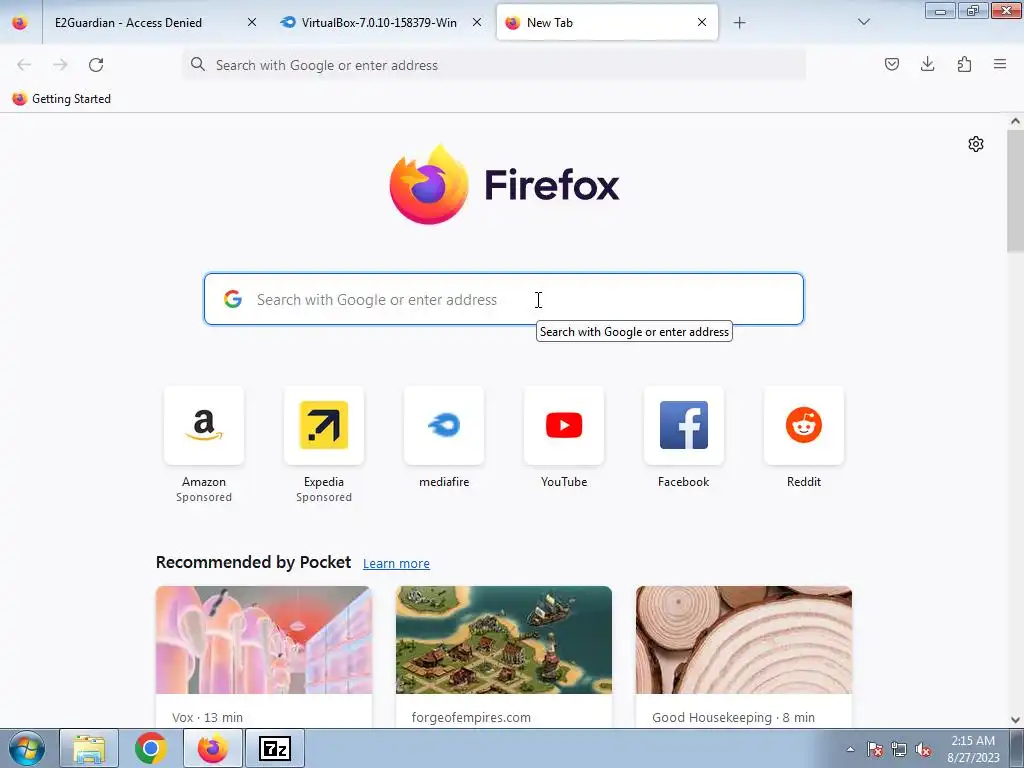Open a new tab with plus button
Image resolution: width=1024 pixels, height=768 pixels.
point(739,23)
